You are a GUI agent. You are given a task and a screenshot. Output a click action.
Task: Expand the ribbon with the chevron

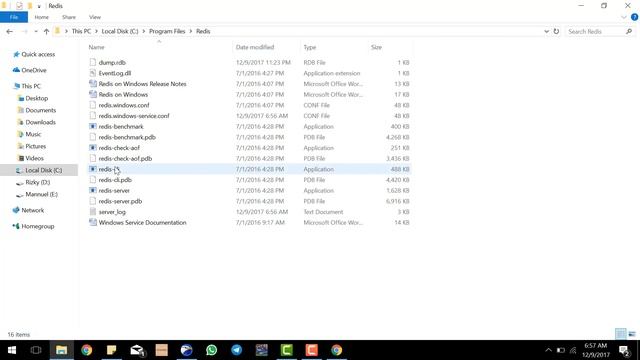point(624,17)
